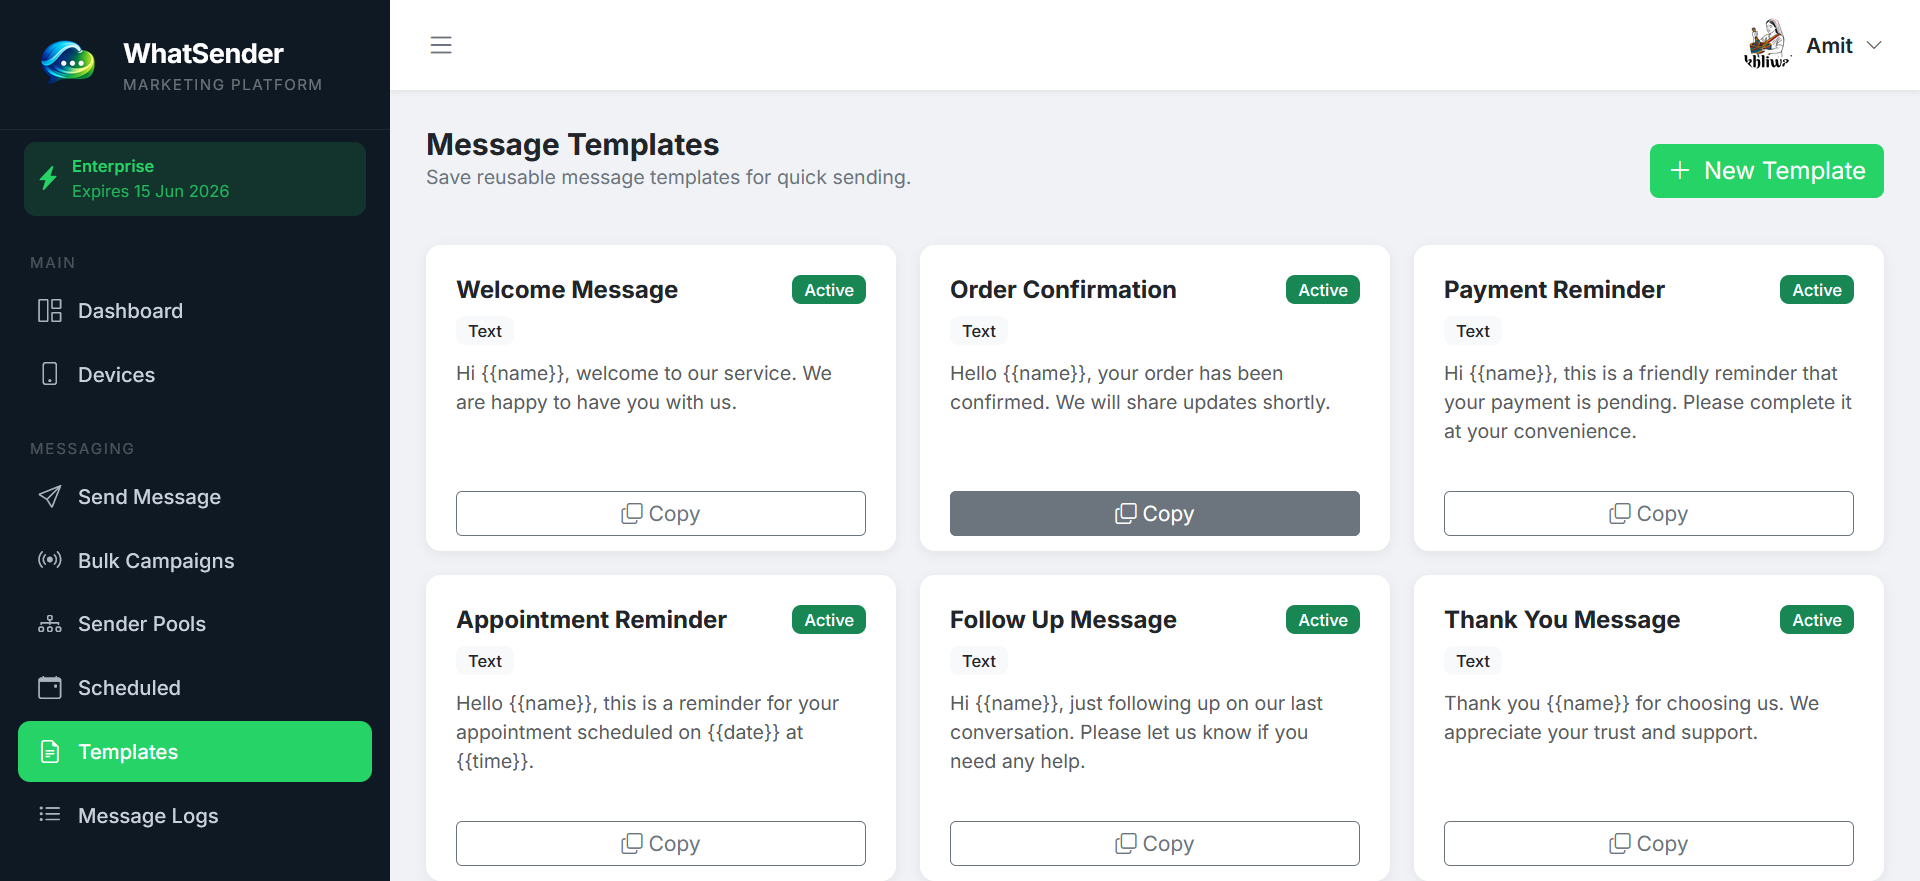This screenshot has width=1920, height=881.
Task: Click Text tag on Welcome Message card
Action: (485, 331)
